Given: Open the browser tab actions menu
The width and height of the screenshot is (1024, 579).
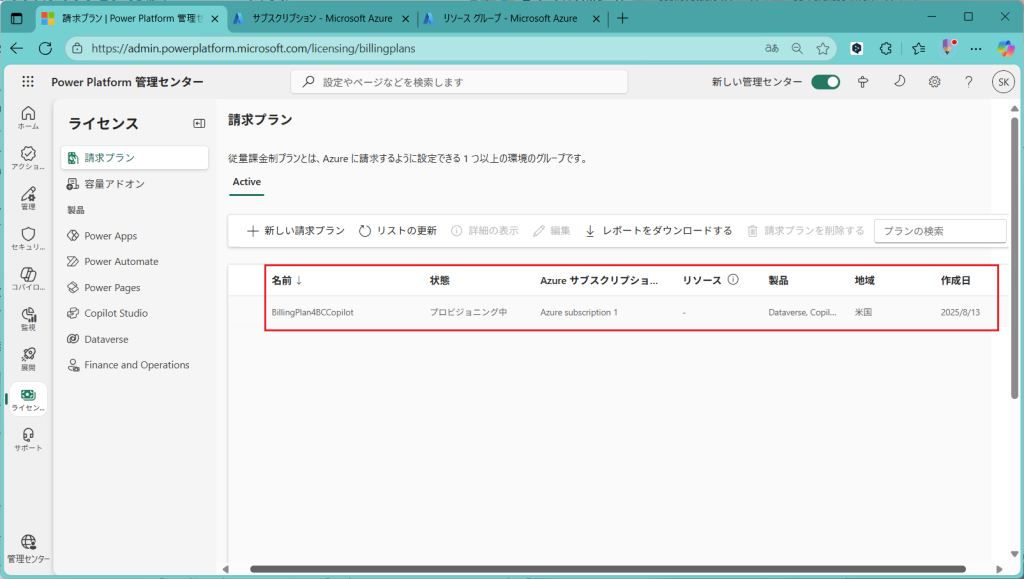Looking at the screenshot, I should pyautogui.click(x=17, y=18).
